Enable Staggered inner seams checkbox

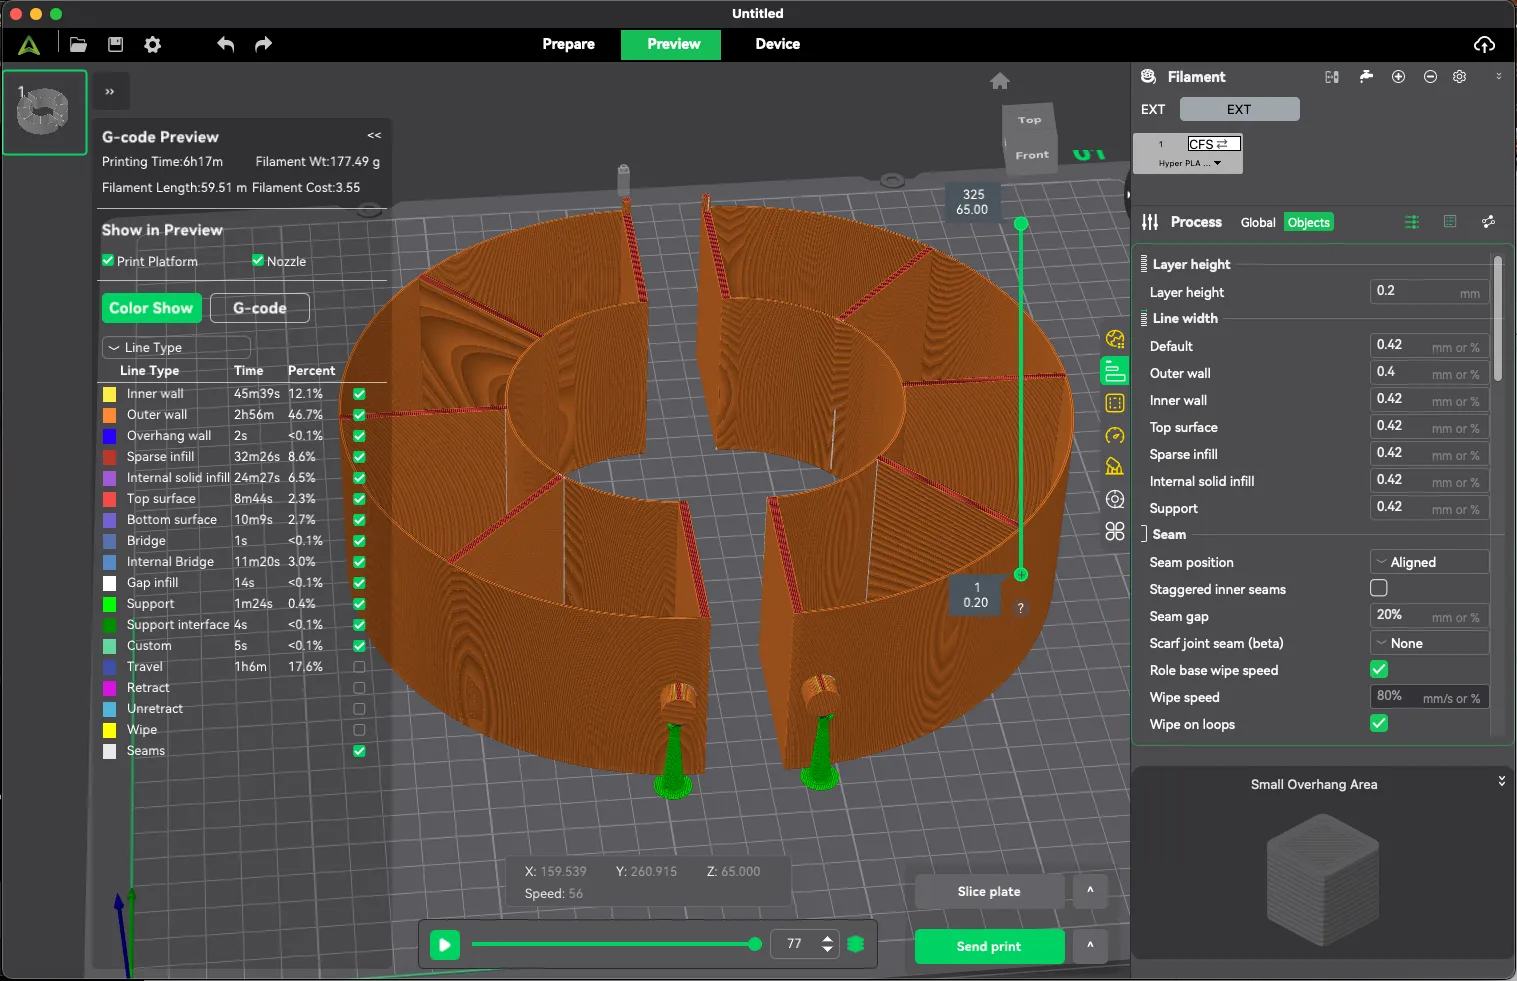(1379, 589)
